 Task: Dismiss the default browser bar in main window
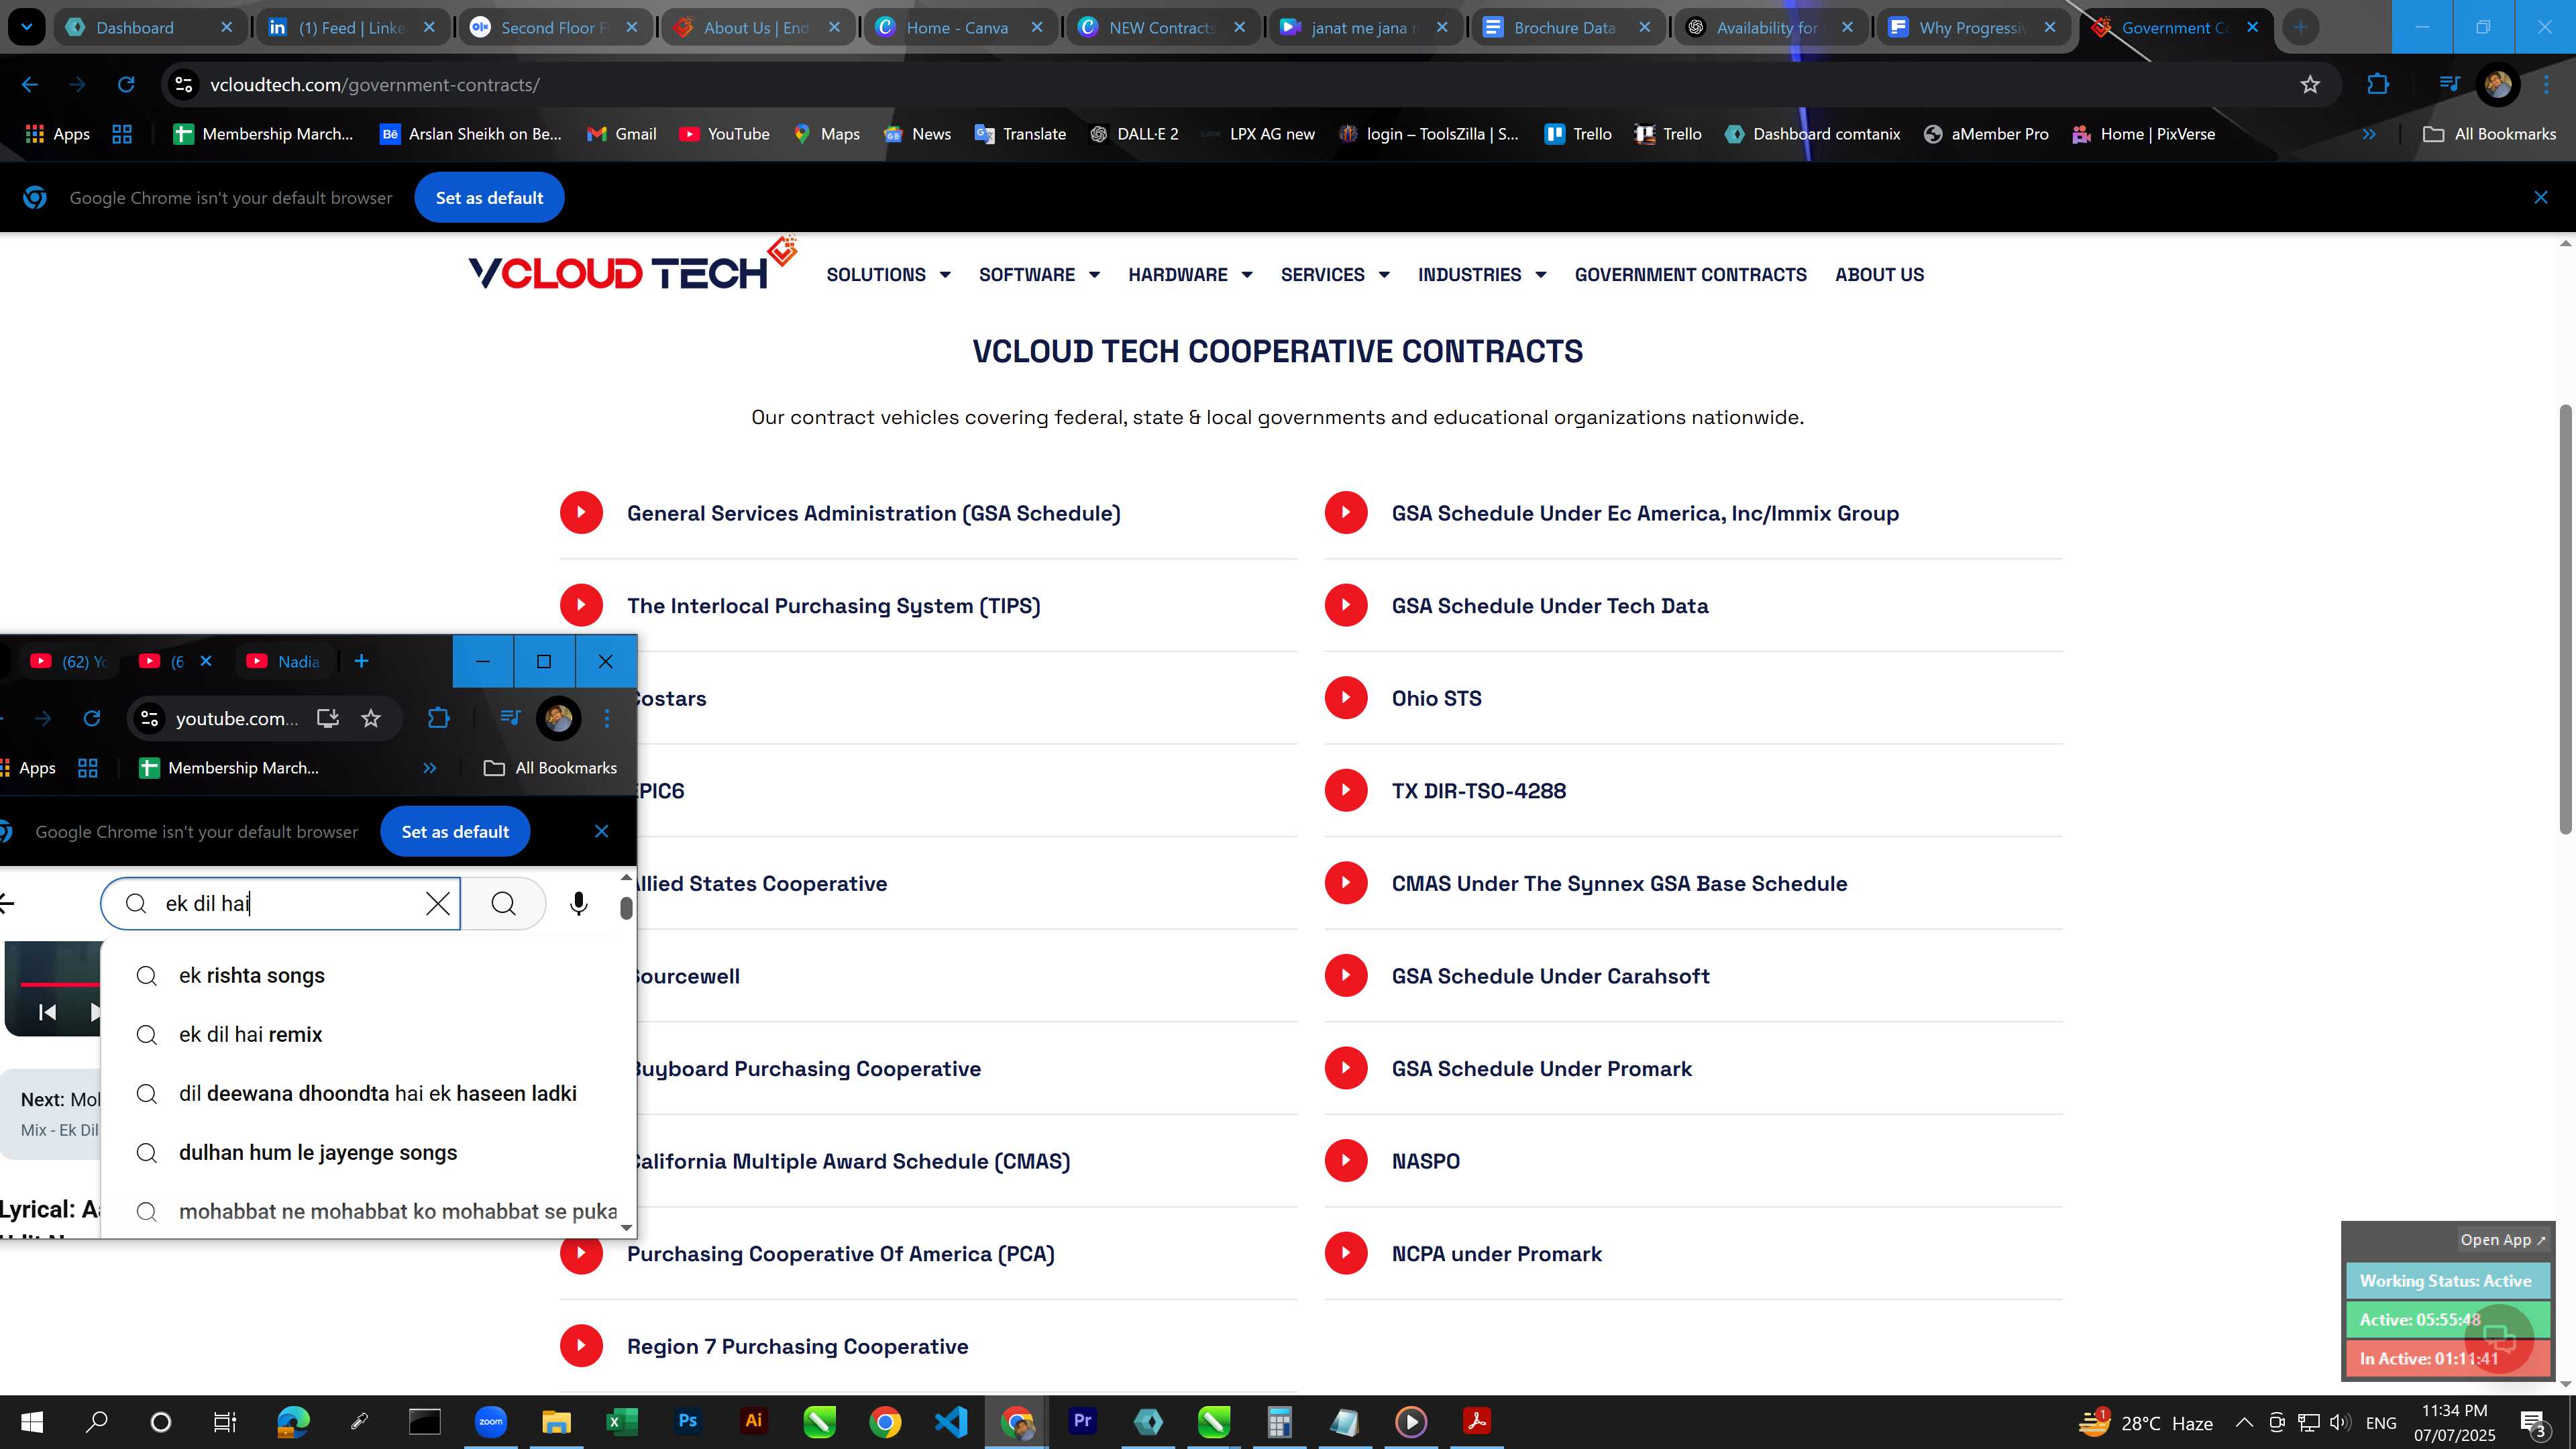(2540, 198)
